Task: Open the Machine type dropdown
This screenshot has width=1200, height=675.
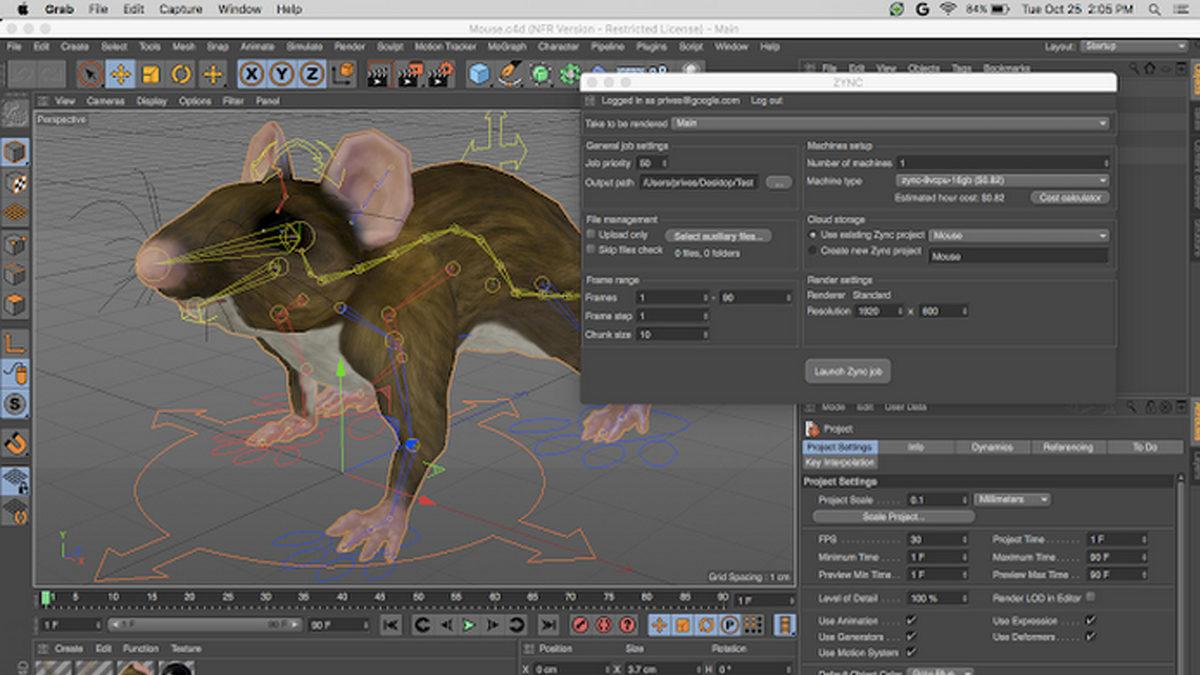Action: click(x=1002, y=181)
